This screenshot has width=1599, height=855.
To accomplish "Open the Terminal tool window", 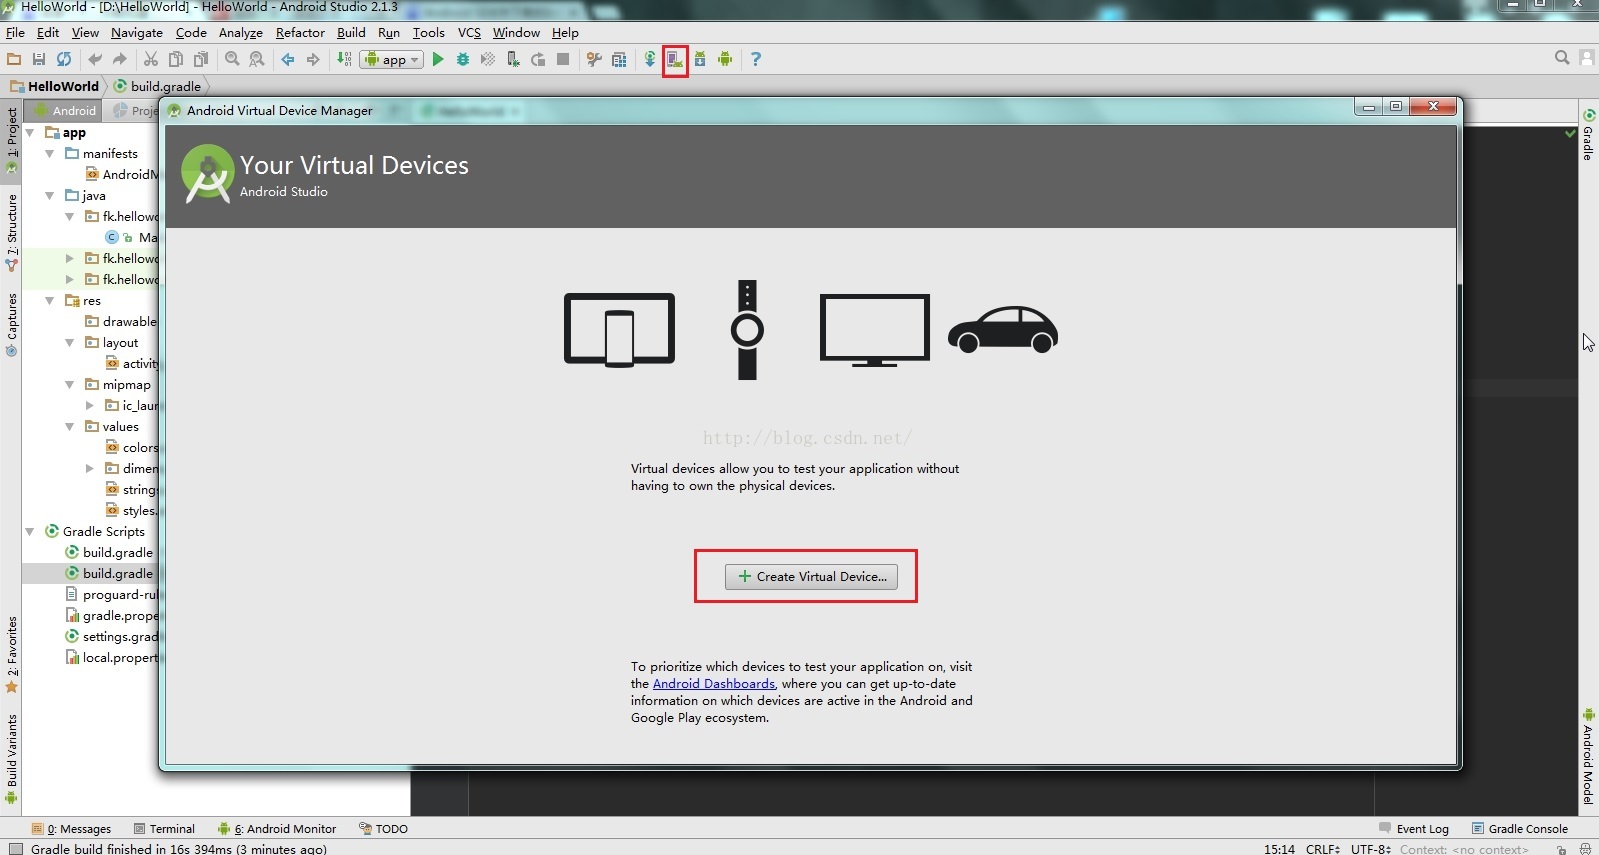I will point(165,828).
